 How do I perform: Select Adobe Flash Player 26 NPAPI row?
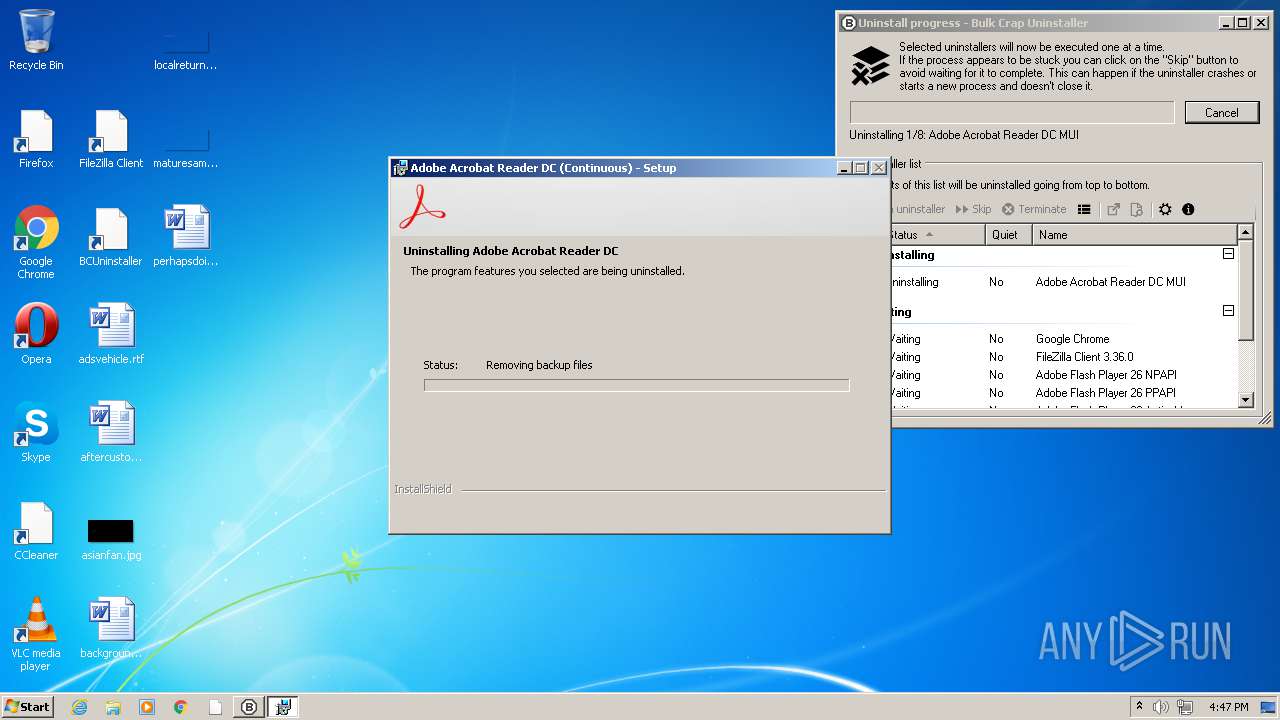coord(1063,375)
